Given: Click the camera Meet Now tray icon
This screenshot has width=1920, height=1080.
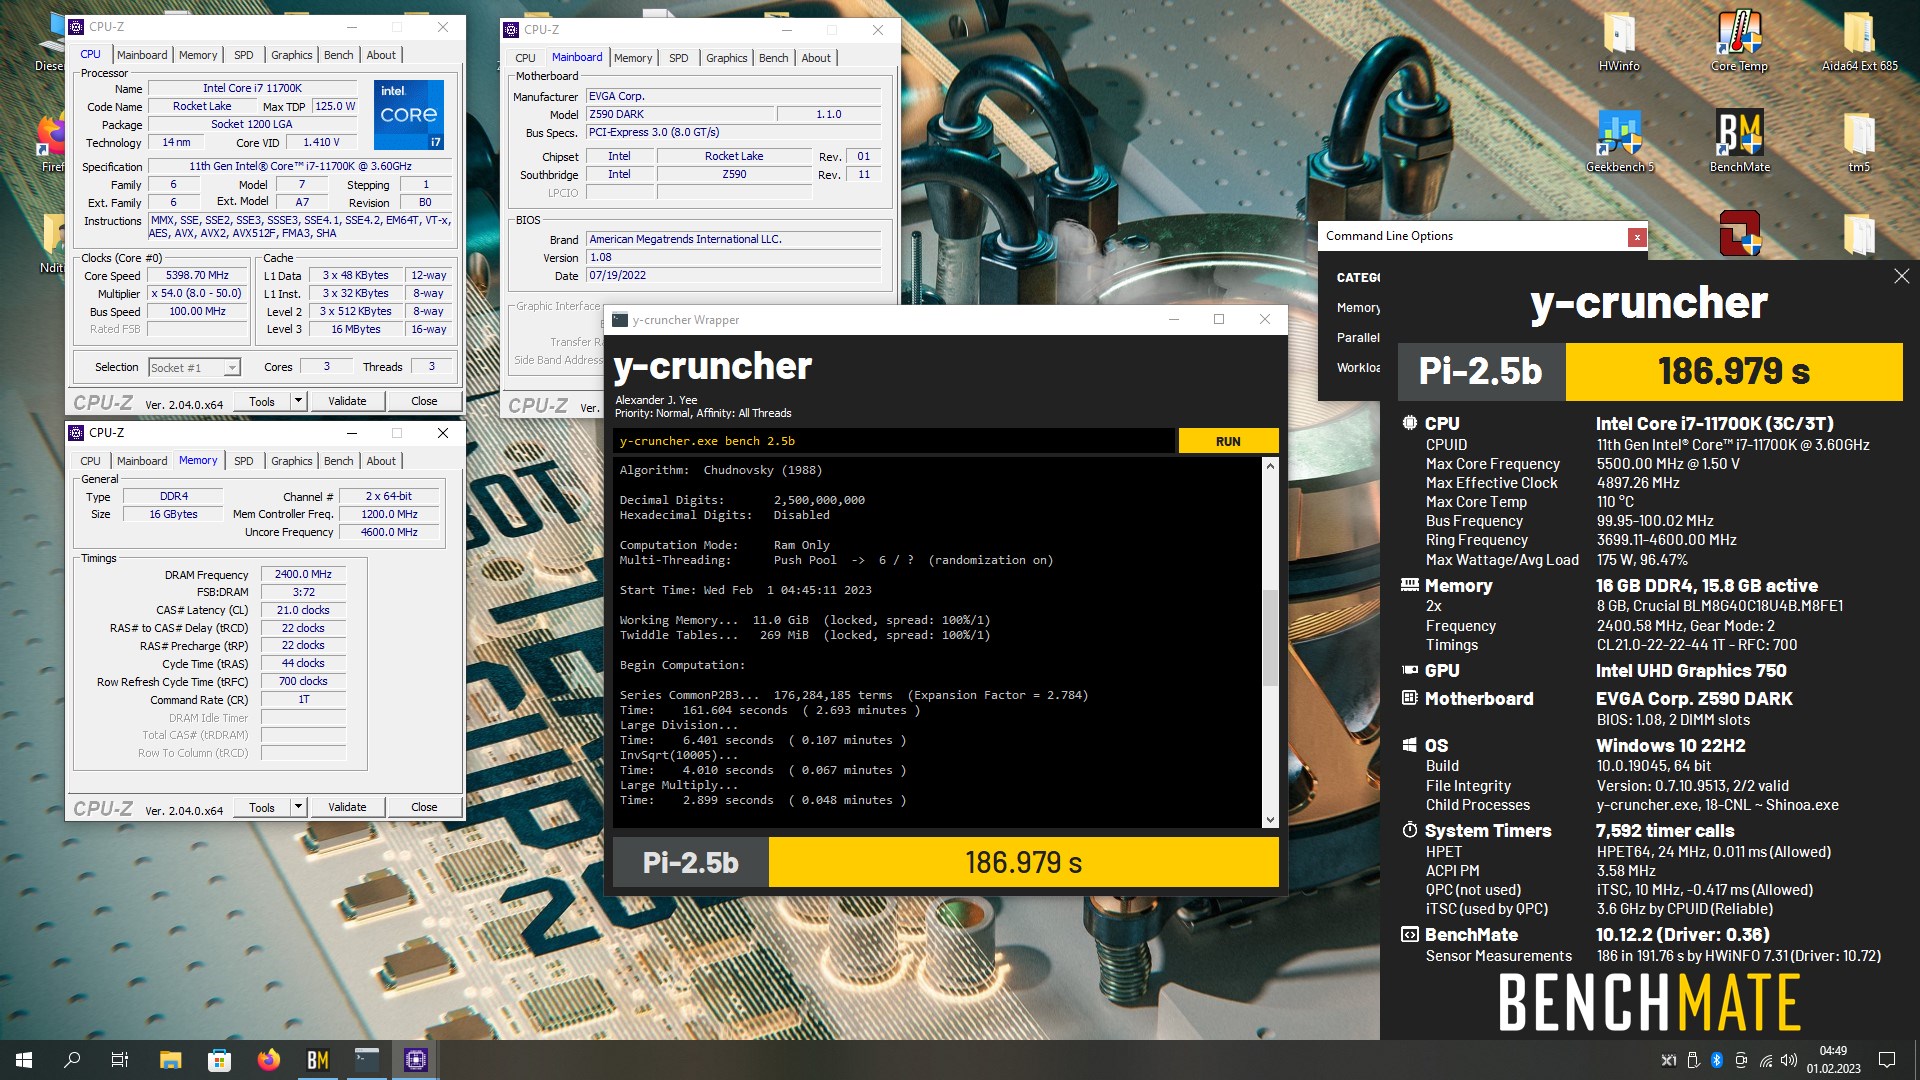Looking at the screenshot, I should click(1741, 1060).
